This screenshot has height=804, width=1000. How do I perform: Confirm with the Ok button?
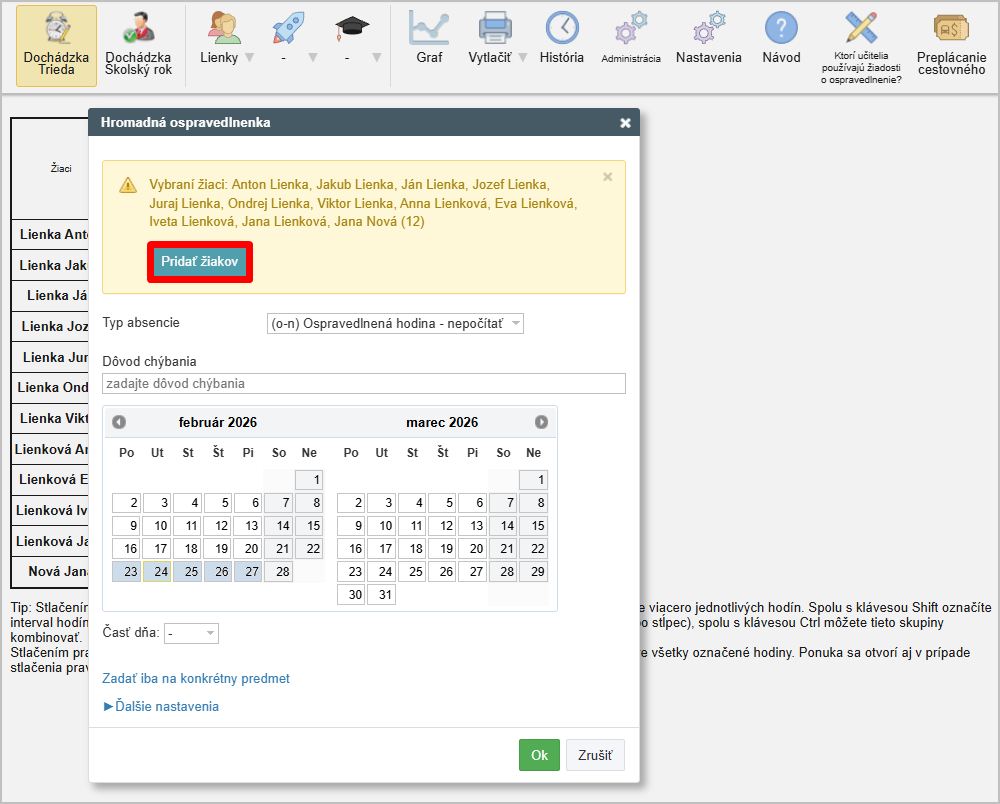click(539, 755)
